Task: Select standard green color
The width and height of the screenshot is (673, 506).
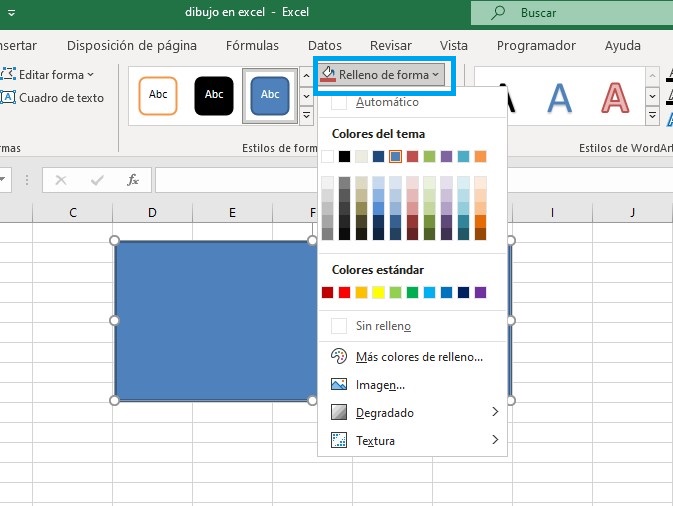Action: click(412, 292)
